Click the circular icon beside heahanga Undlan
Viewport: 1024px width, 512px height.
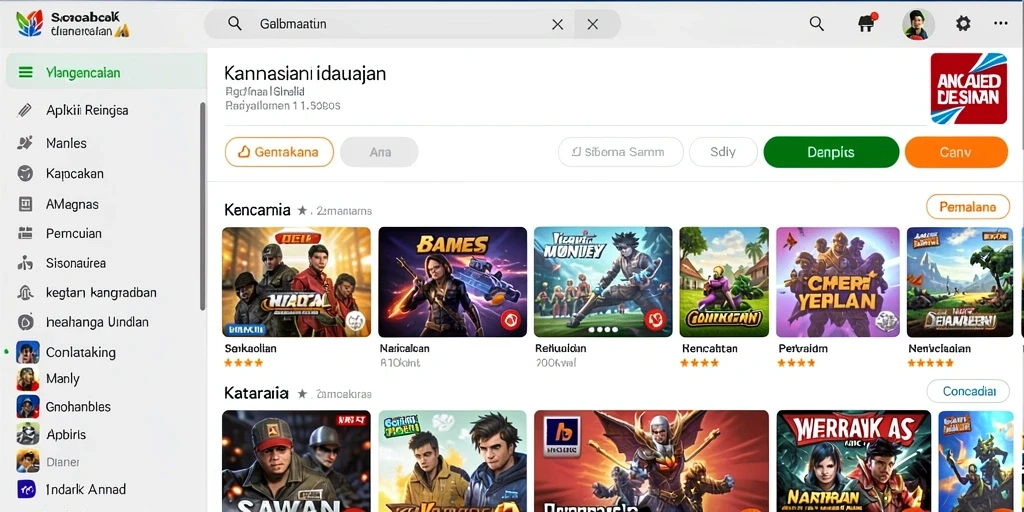(25, 322)
